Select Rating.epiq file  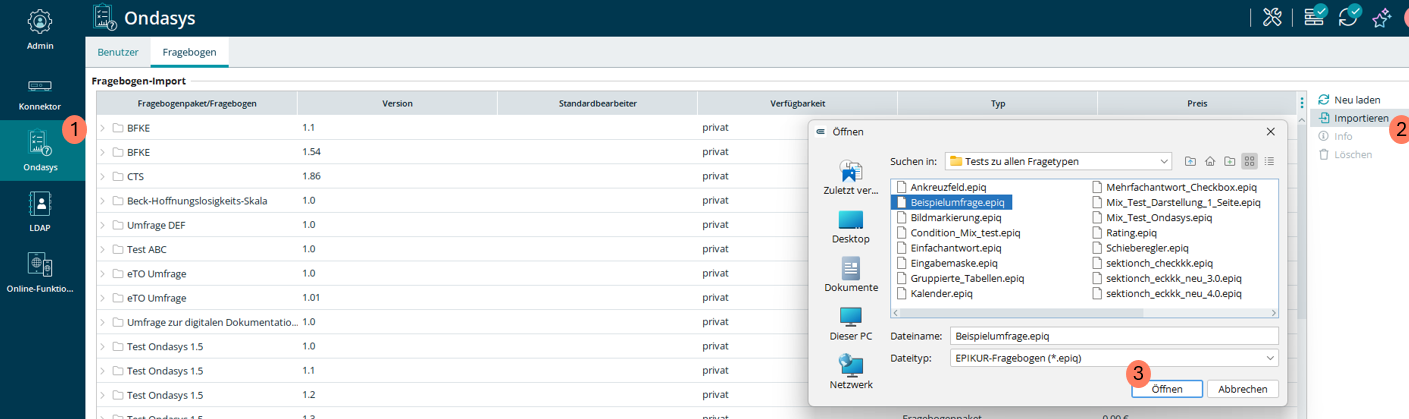[x=1123, y=233]
